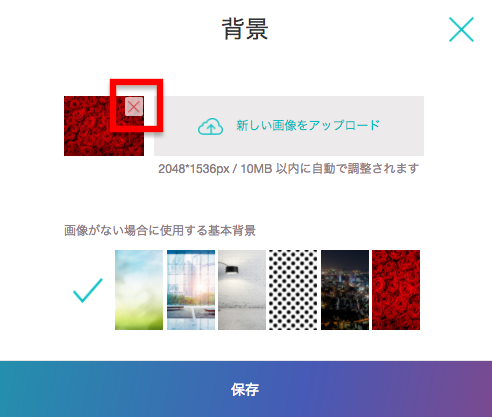
Task: Click the 画像がない場合に使用する基本背景 label
Action: coord(160,230)
